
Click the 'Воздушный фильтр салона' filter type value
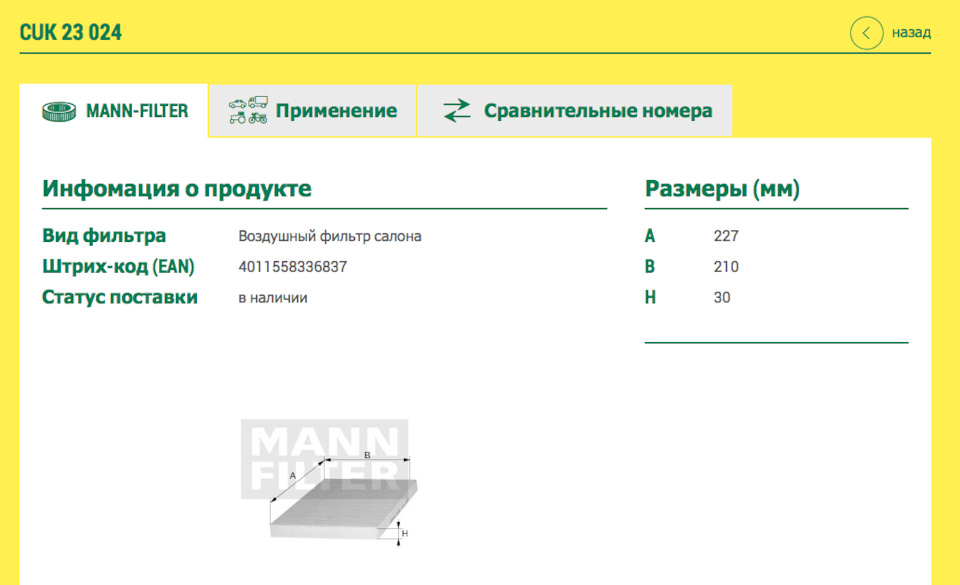(329, 236)
